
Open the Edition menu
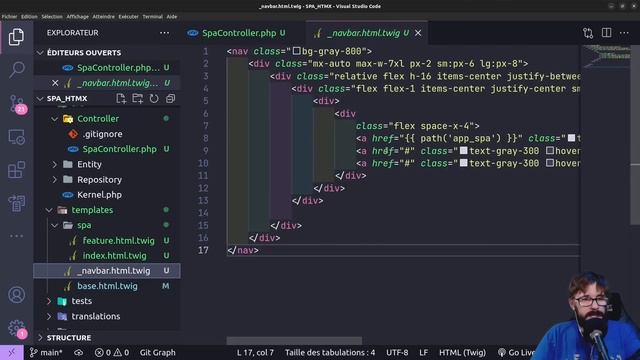(x=29, y=17)
